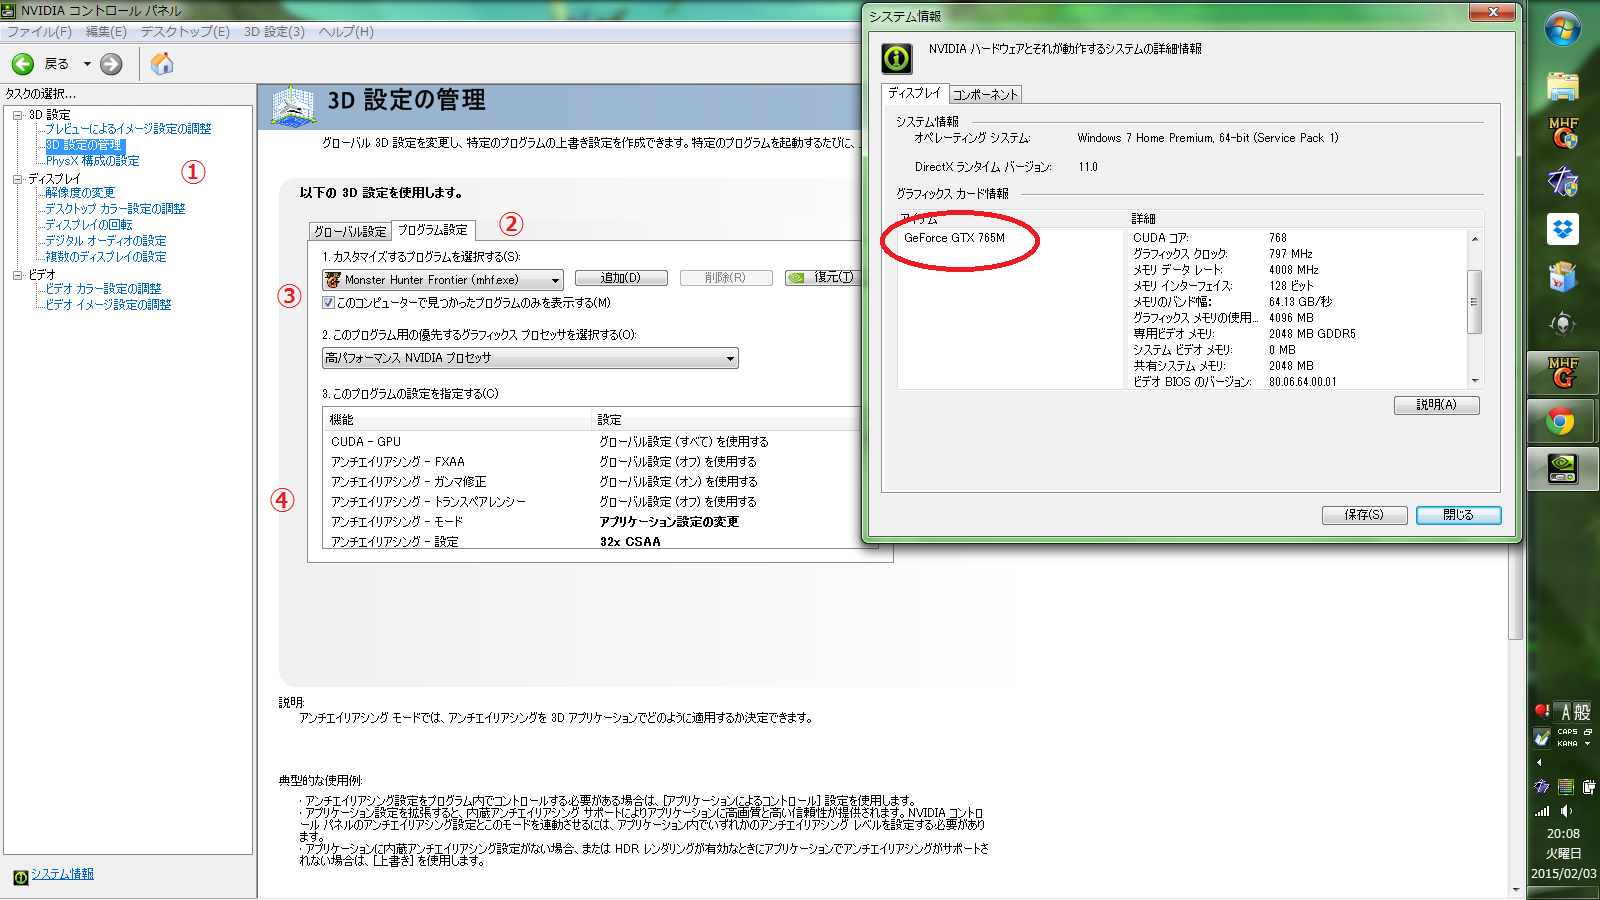This screenshot has height=900, width=1600.
Task: Open the デスクトップ(E) menu
Action: pyautogui.click(x=185, y=32)
